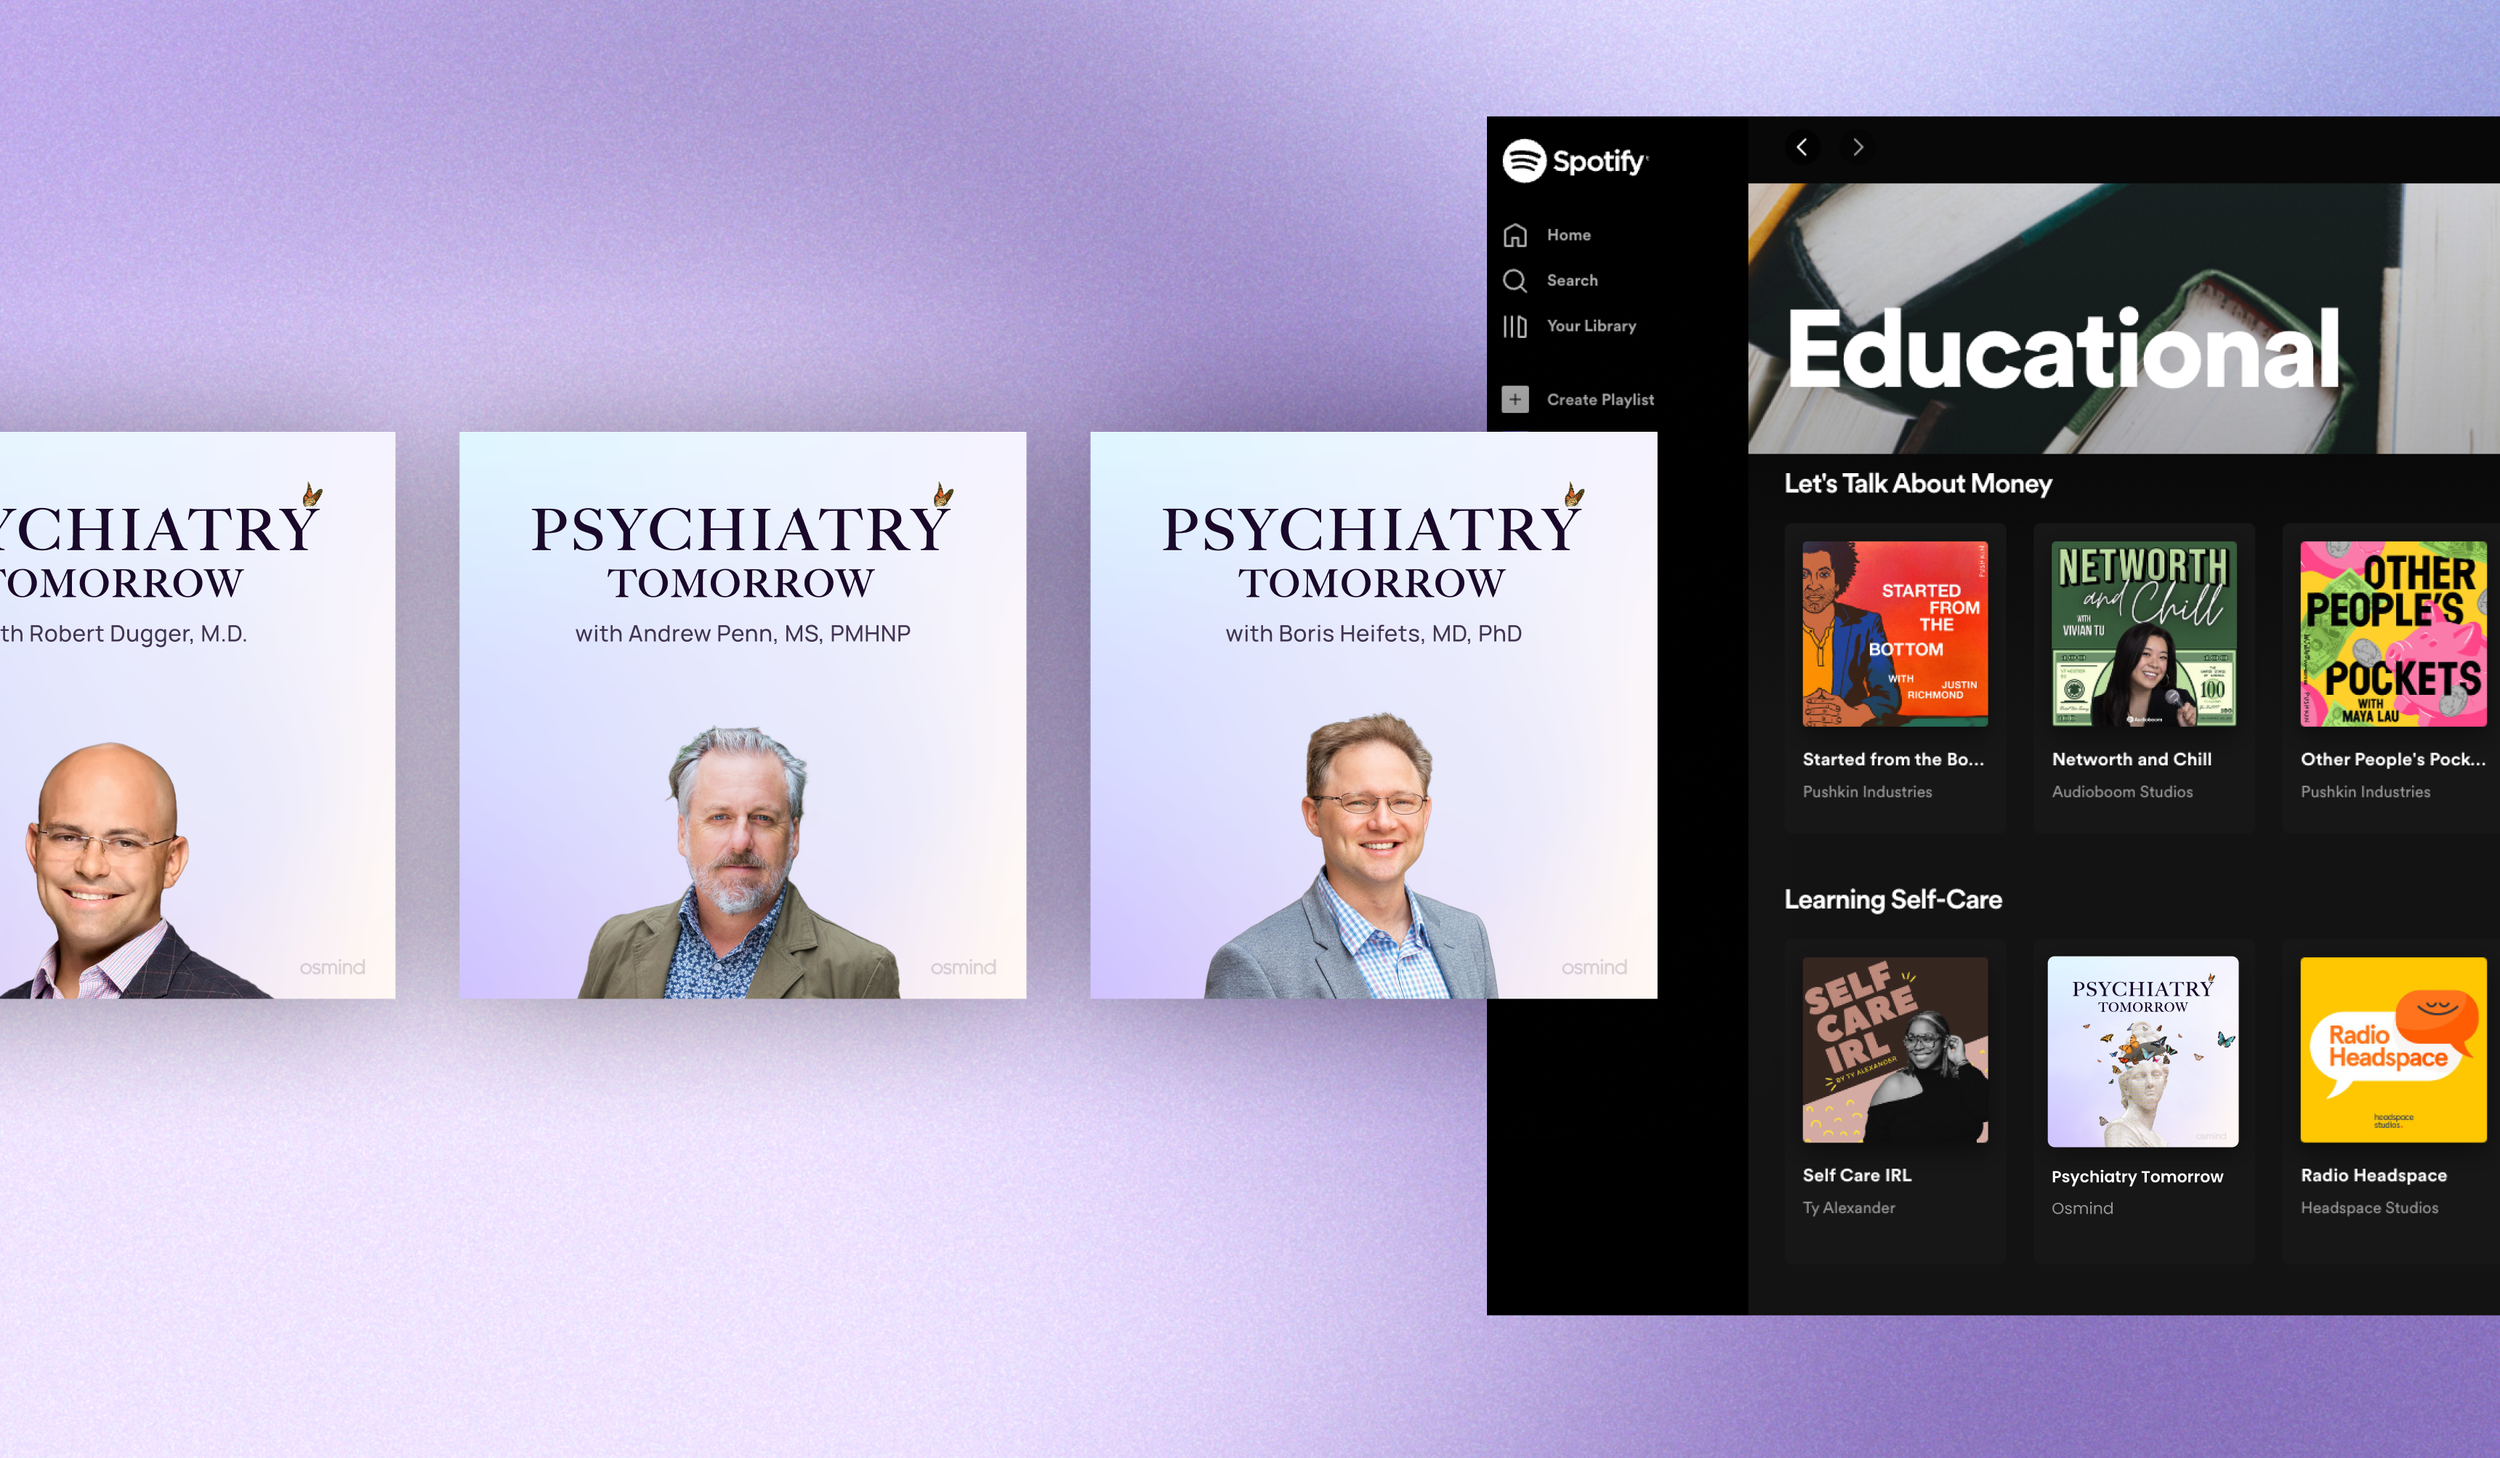Click 'Pushkin Industries' under Started from the Bottom

1867,792
